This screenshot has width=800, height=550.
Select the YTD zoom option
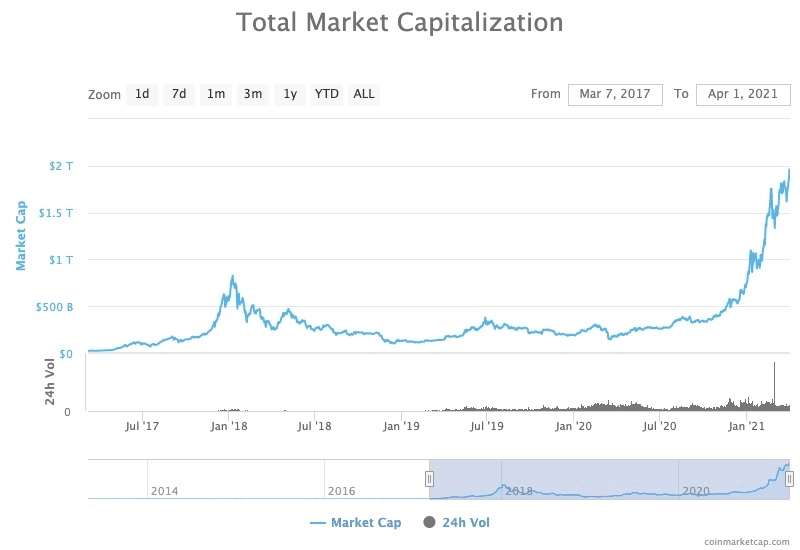[327, 94]
